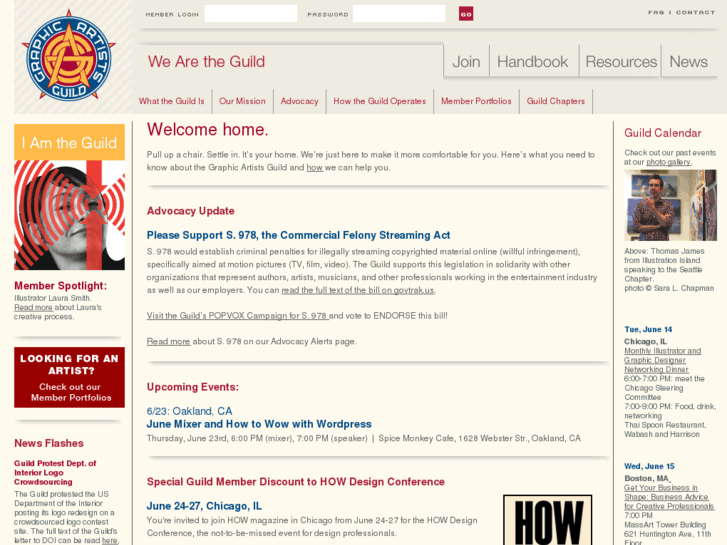Click the red GO login button
Viewport: 727px width, 545px height.
click(x=466, y=14)
